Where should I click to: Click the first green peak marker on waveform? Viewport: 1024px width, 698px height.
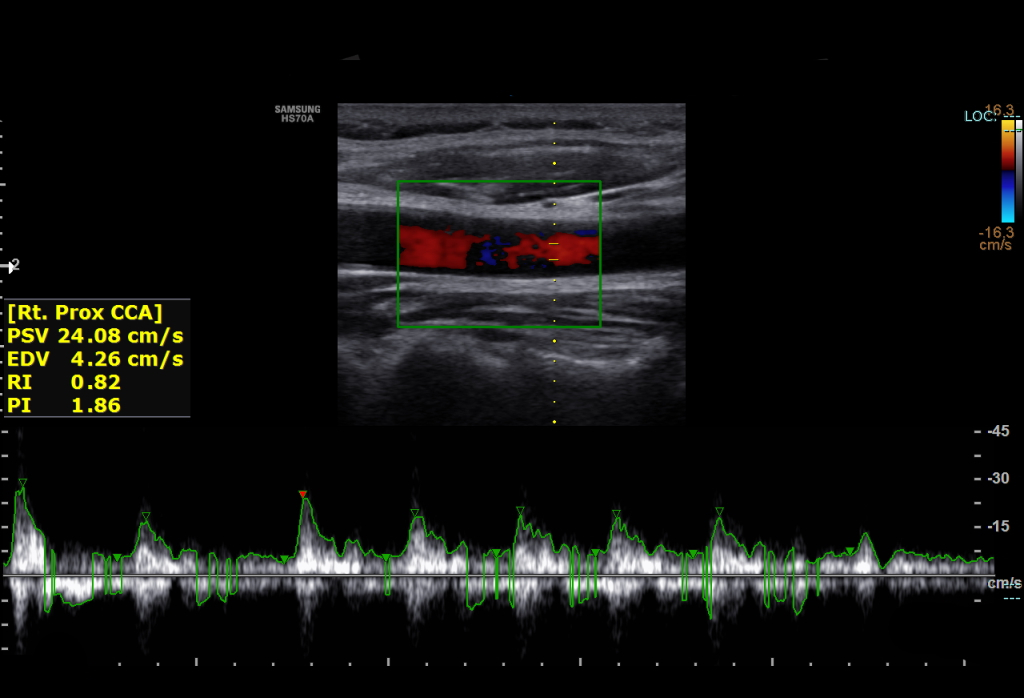(x=22, y=483)
